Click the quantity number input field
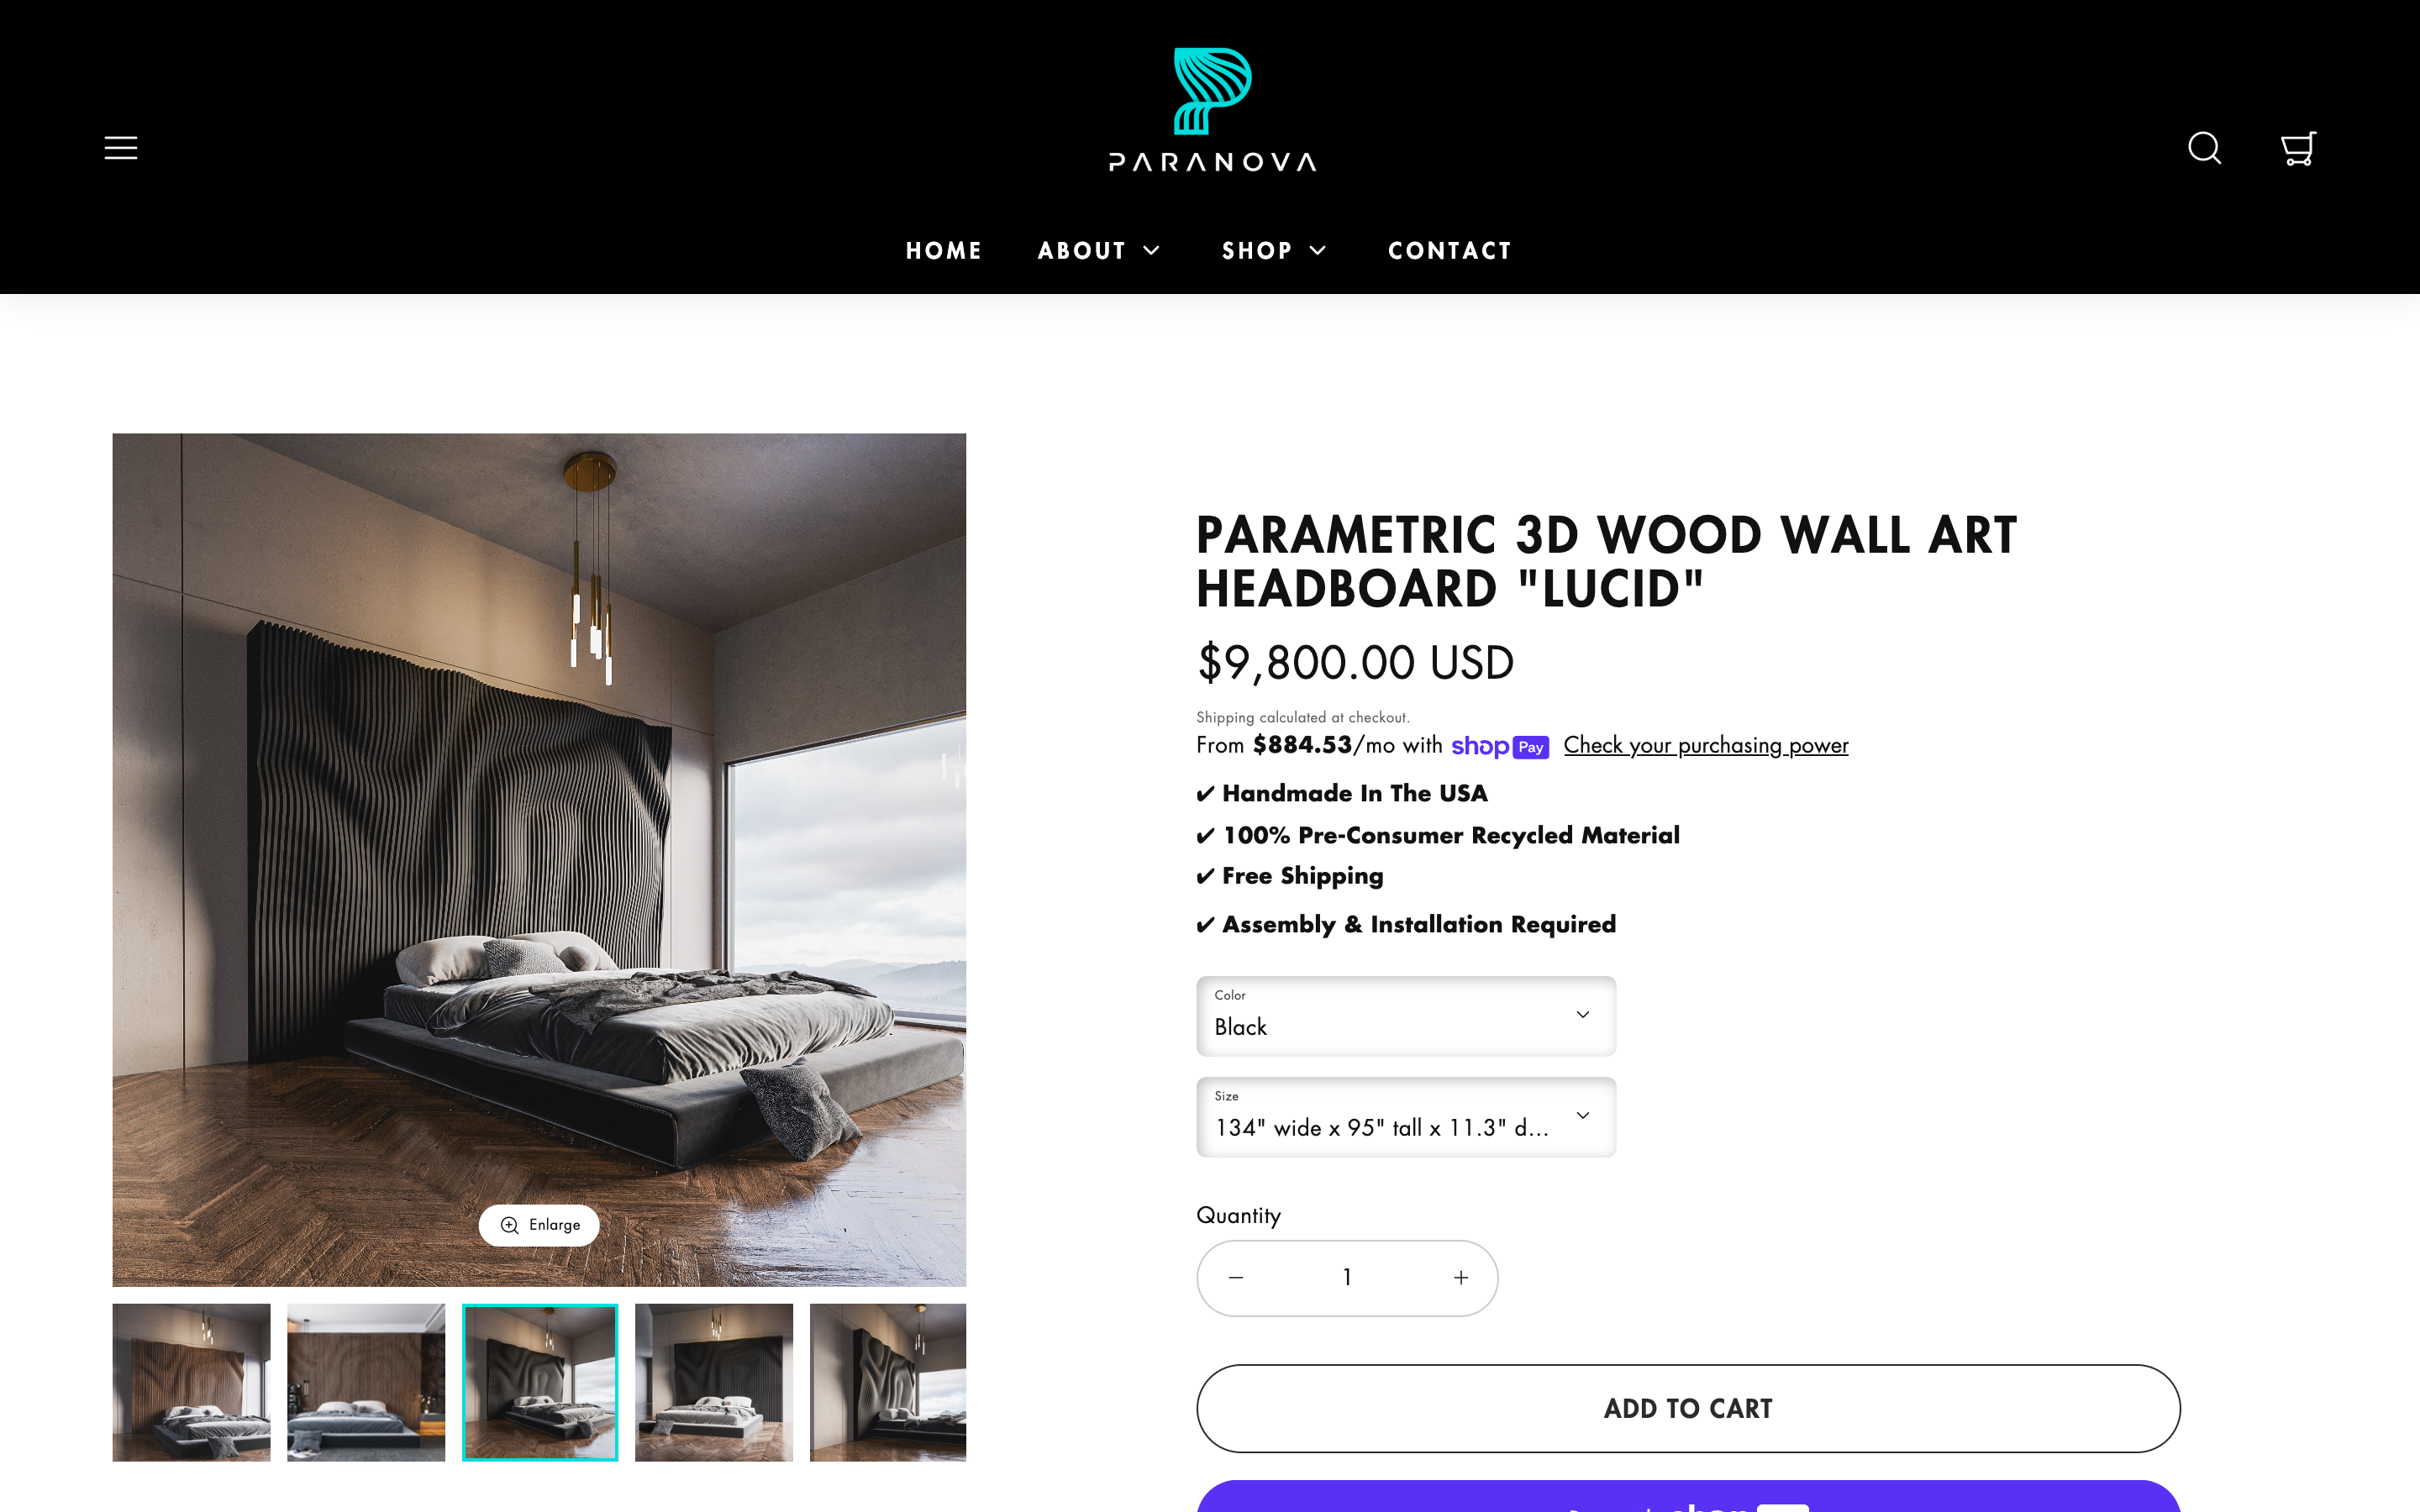The width and height of the screenshot is (2420, 1512). 1347,1277
